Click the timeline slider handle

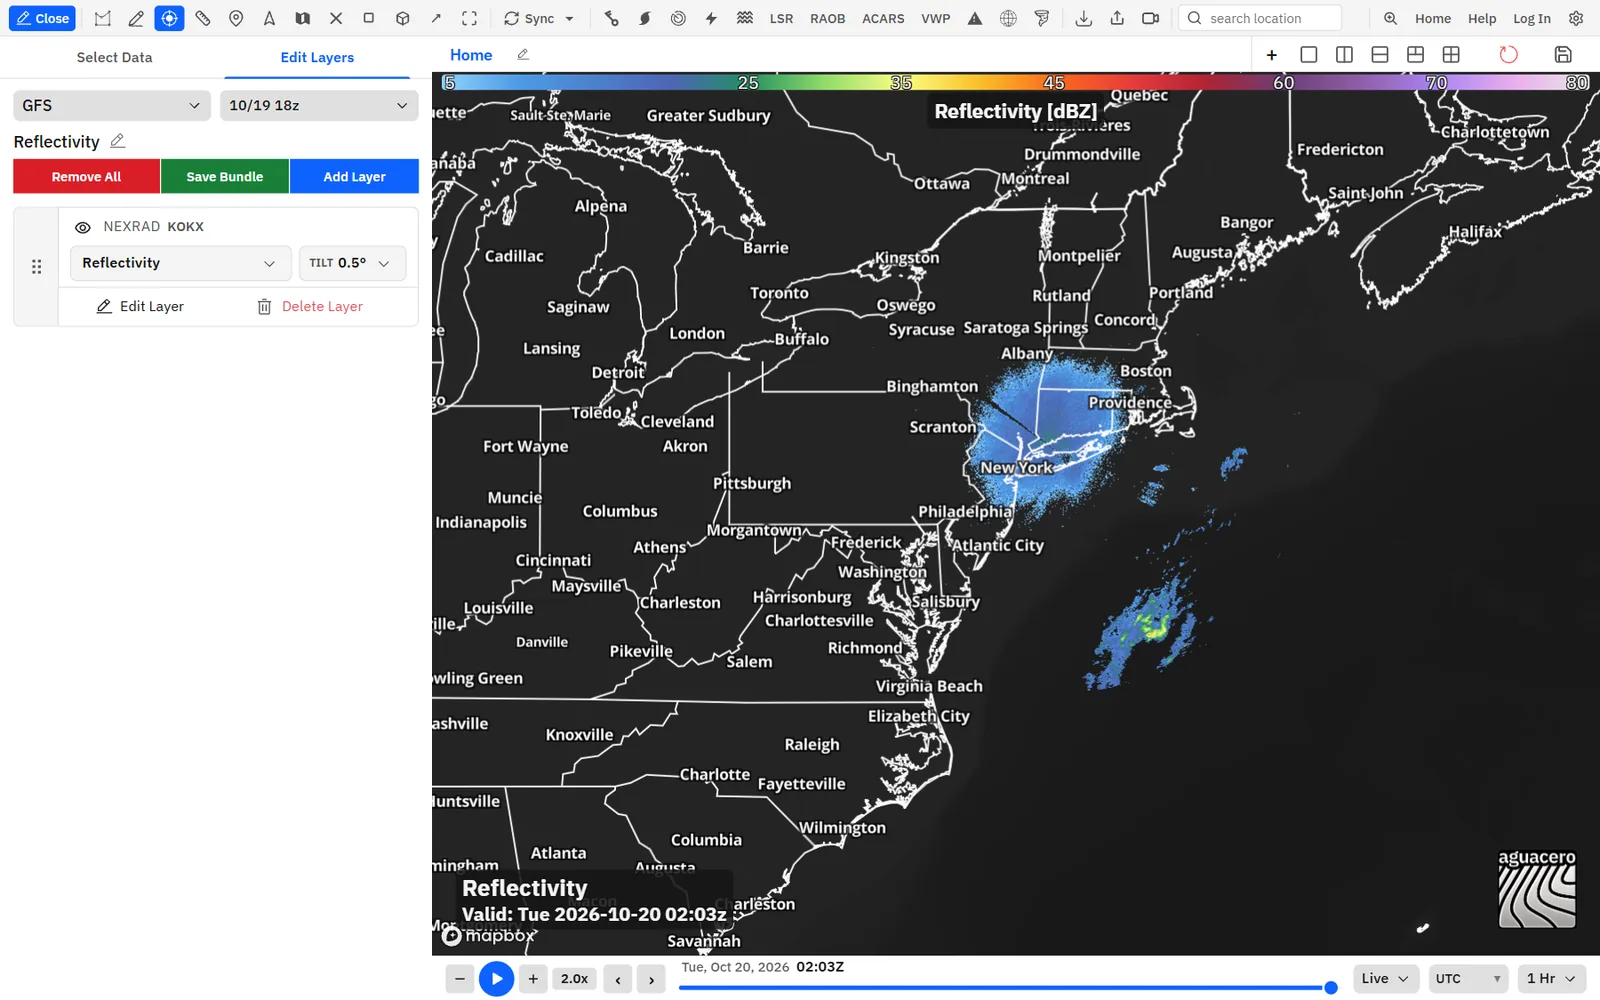(1331, 987)
